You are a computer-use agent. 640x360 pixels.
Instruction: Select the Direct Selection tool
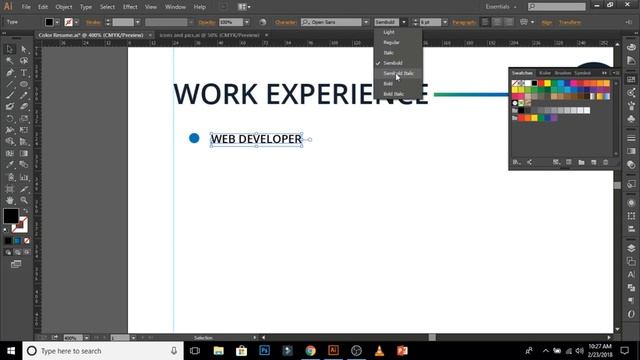[x=24, y=49]
